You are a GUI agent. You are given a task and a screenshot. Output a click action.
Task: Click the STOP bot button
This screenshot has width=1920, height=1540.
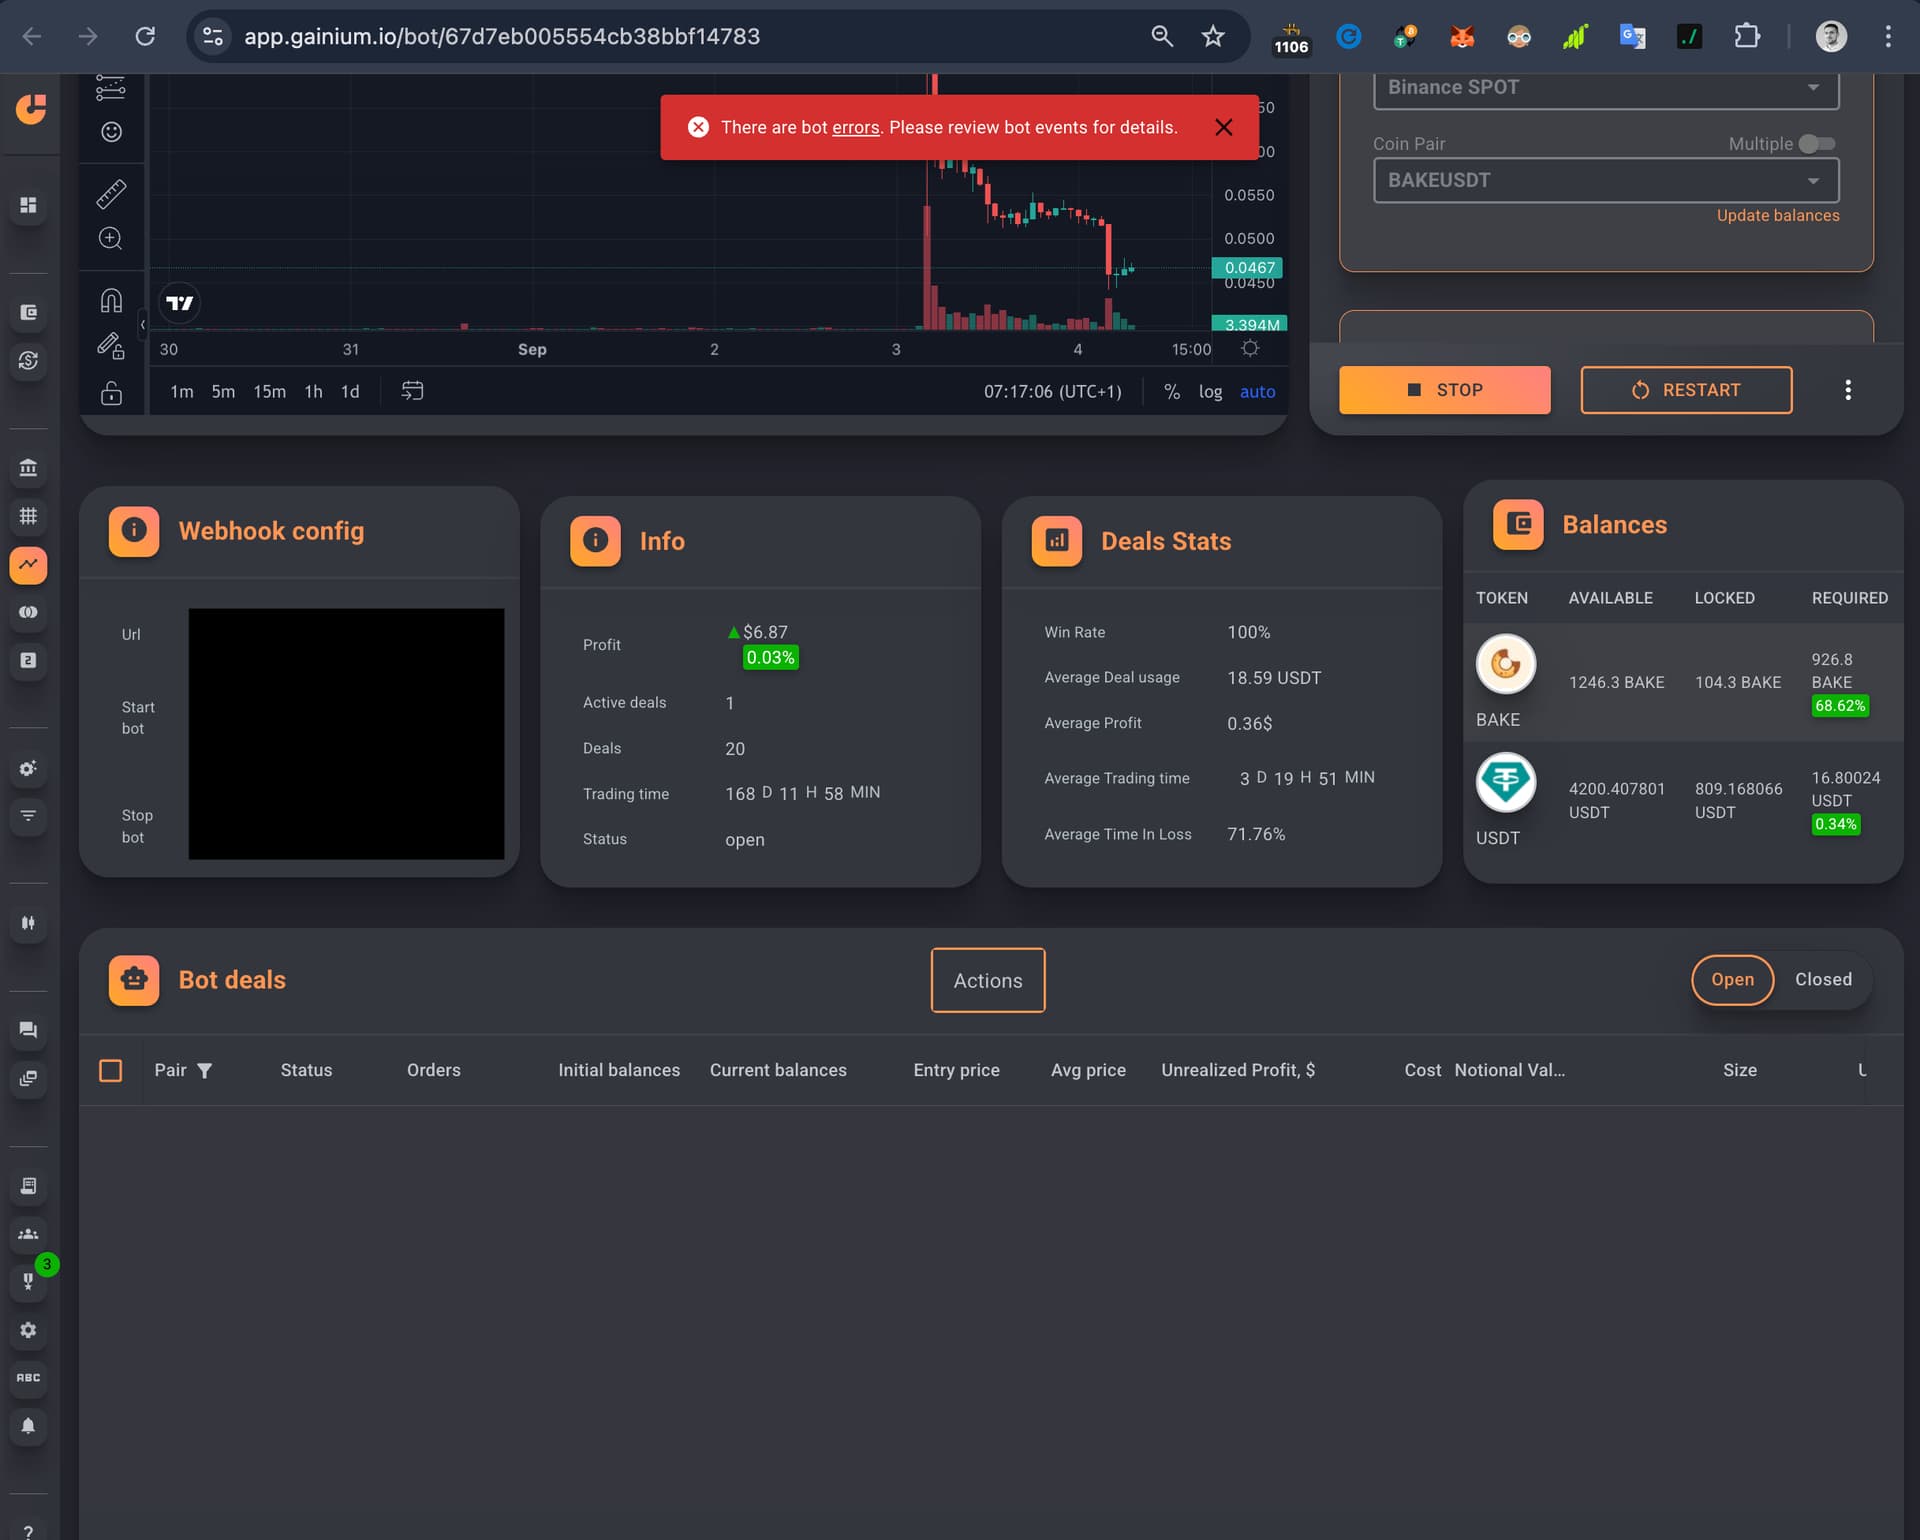pos(1445,390)
